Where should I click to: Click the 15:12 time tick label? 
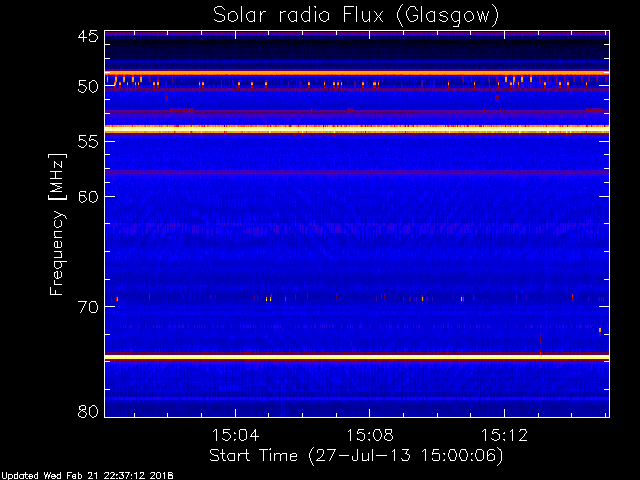(504, 435)
